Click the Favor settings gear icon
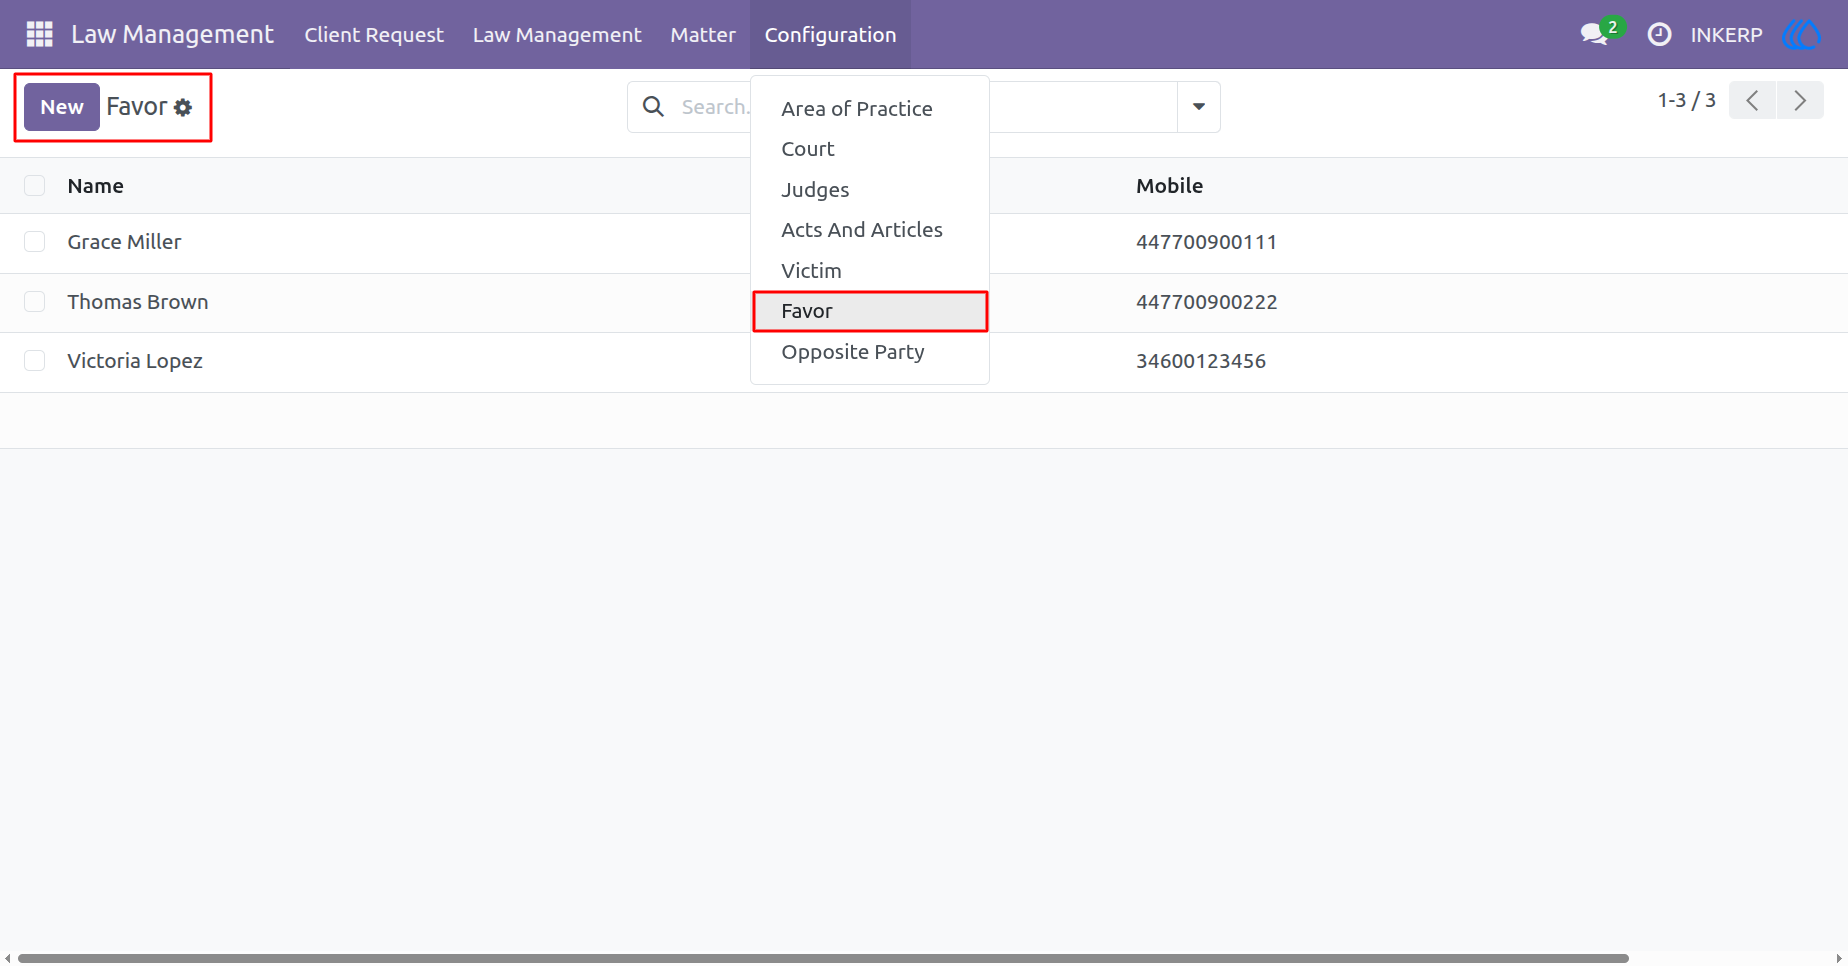This screenshot has height=966, width=1848. click(183, 107)
